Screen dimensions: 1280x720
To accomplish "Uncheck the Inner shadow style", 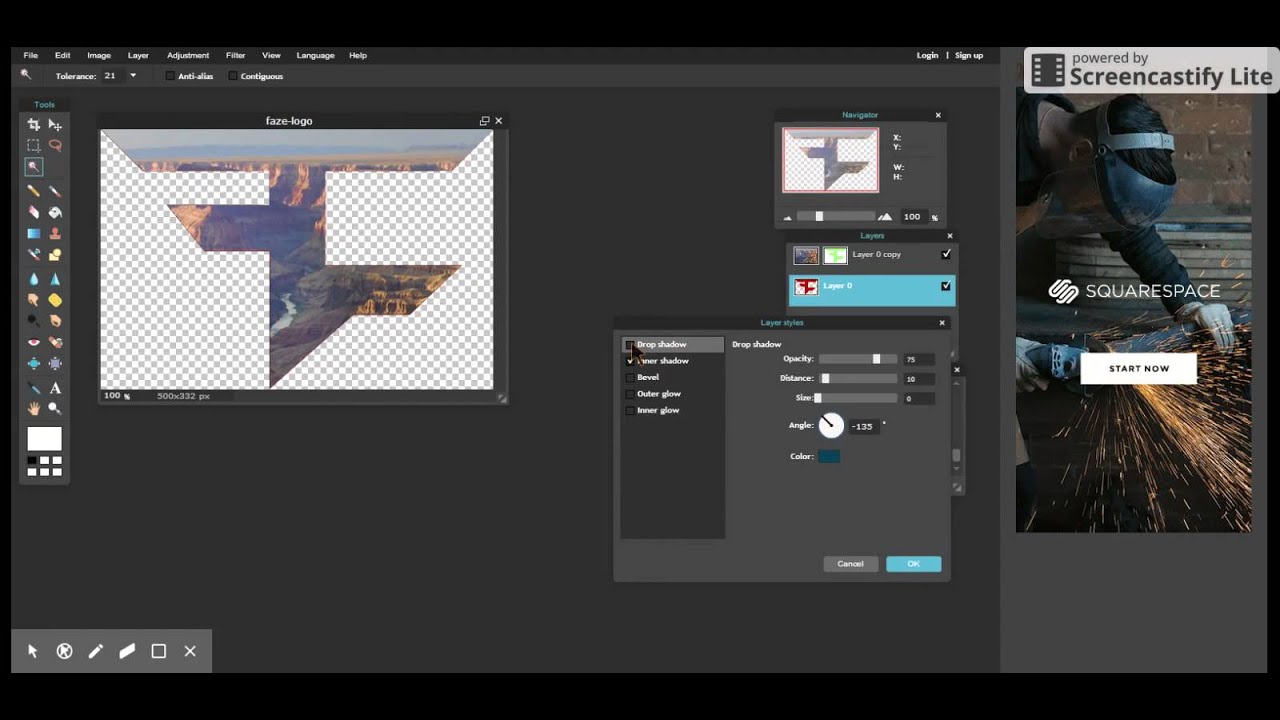I will pyautogui.click(x=630, y=361).
